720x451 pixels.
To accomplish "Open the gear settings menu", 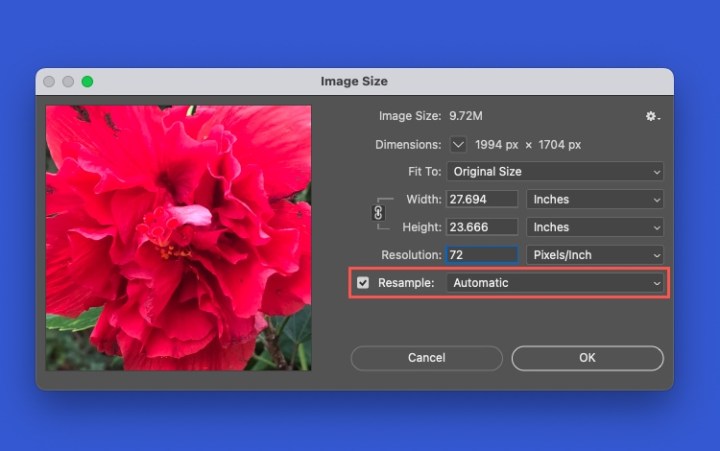I will [x=652, y=117].
